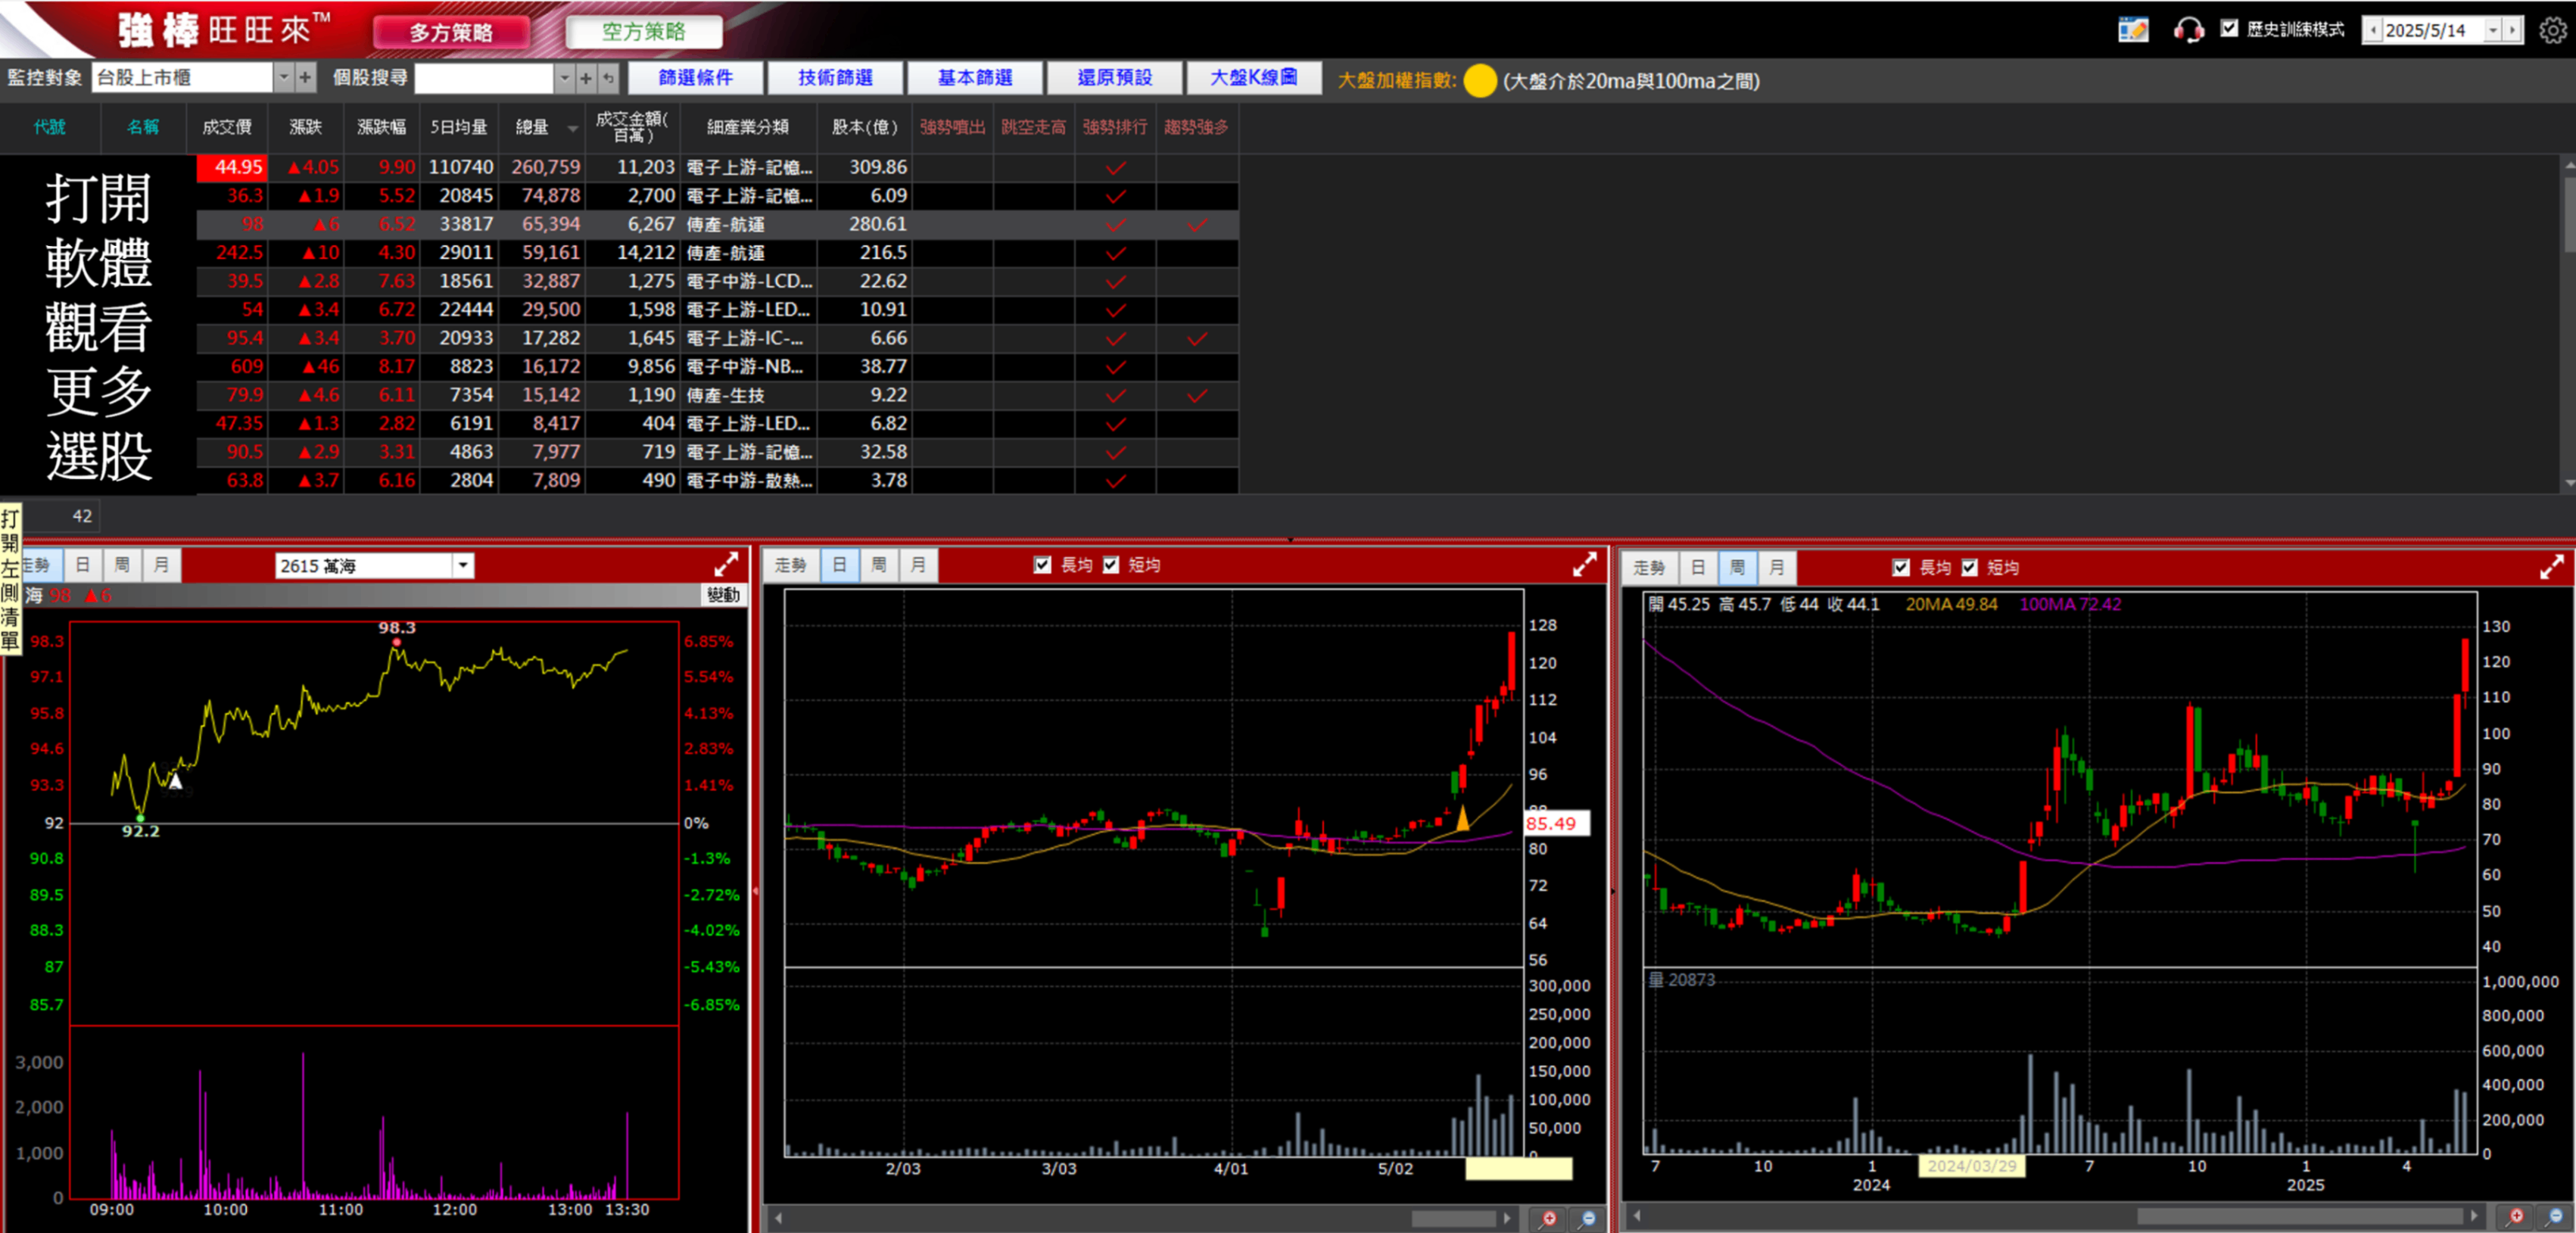Click the undo arrow beside 個股搜尋 box
Screen dimensions: 2576x1233
608,77
